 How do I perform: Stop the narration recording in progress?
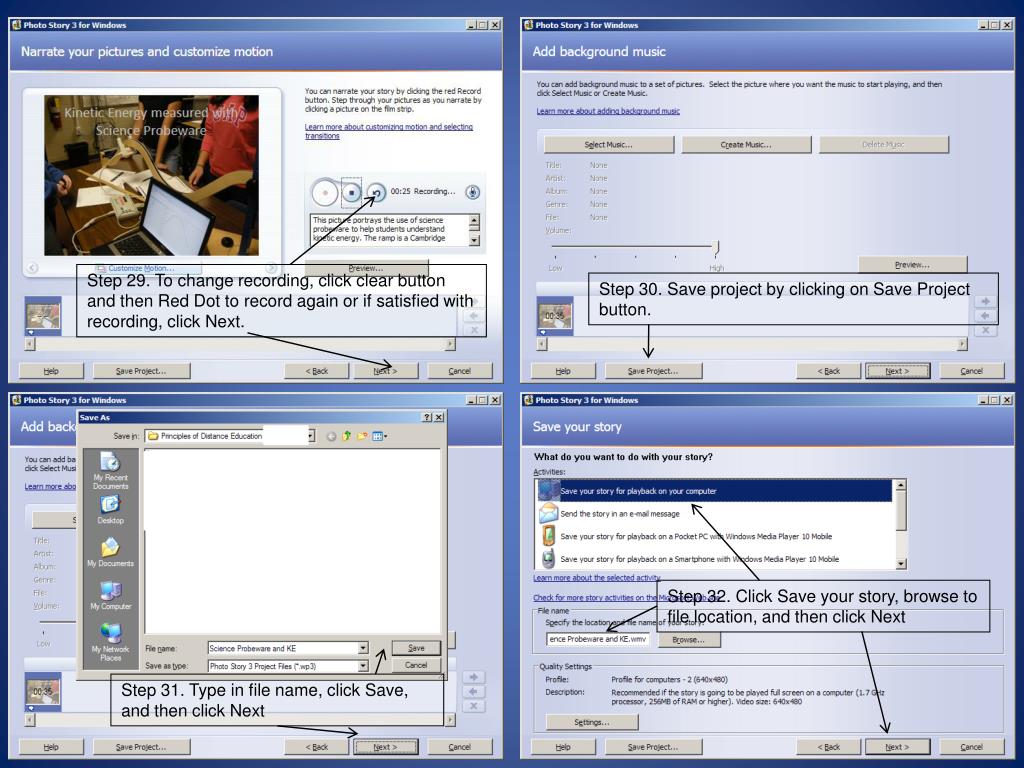351,193
